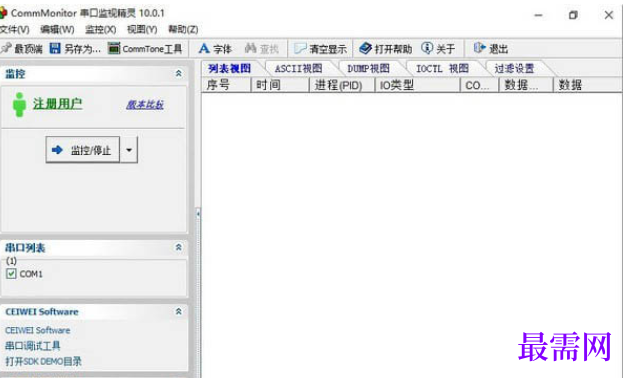Click the green registered-user figure icon
Screen dimensions: 630x378
pyautogui.click(x=19, y=105)
